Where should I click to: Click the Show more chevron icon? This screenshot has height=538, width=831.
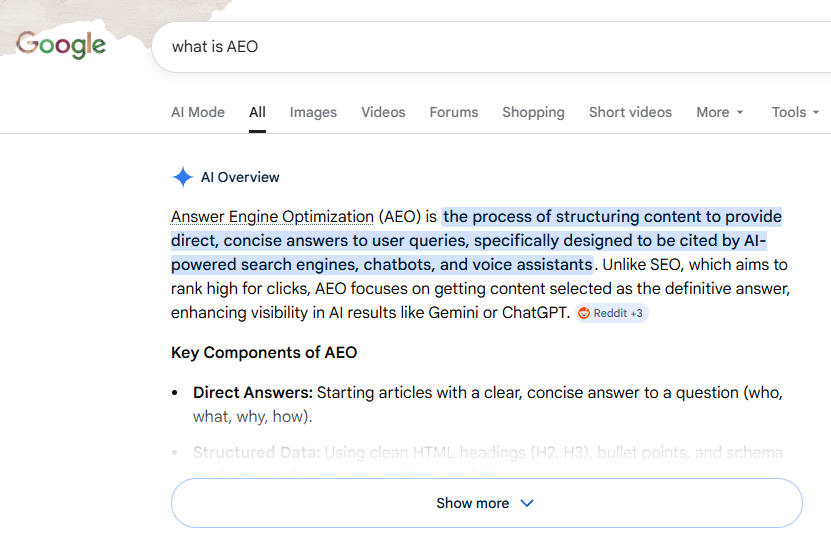527,503
